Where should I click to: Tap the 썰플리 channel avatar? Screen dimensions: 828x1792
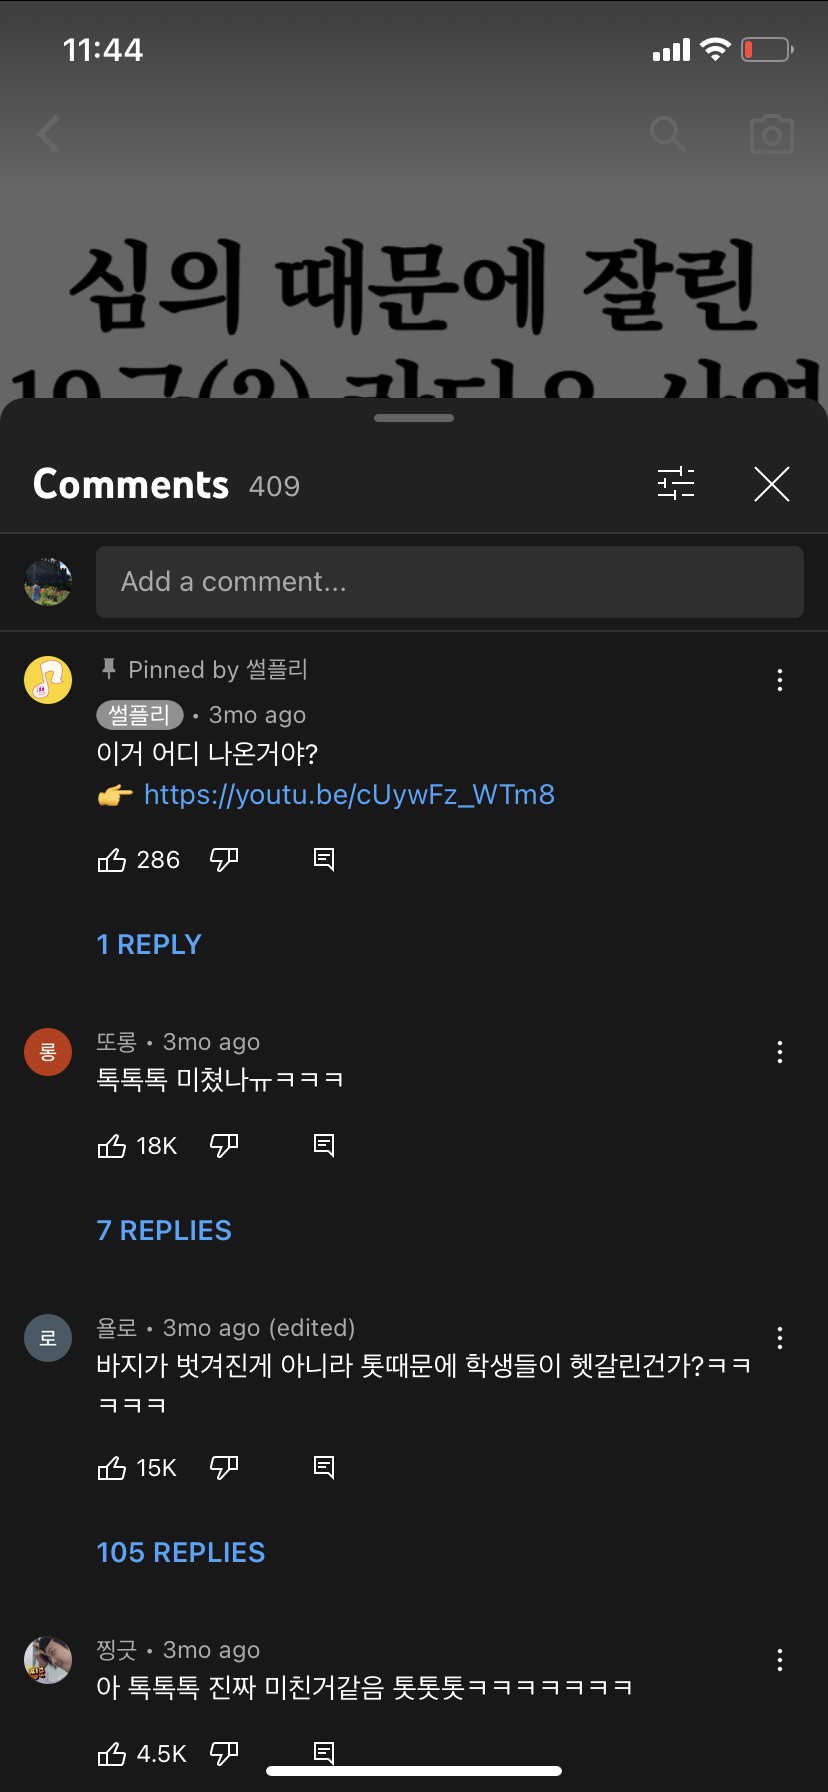pos(48,680)
